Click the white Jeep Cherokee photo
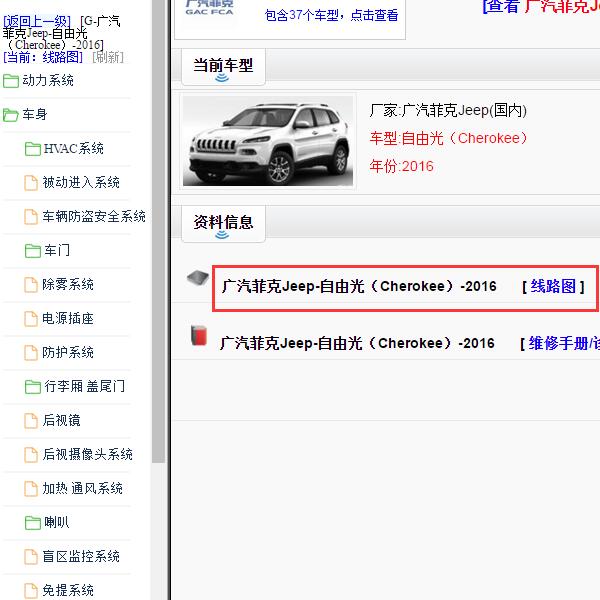The height and width of the screenshot is (600, 600). [x=268, y=141]
